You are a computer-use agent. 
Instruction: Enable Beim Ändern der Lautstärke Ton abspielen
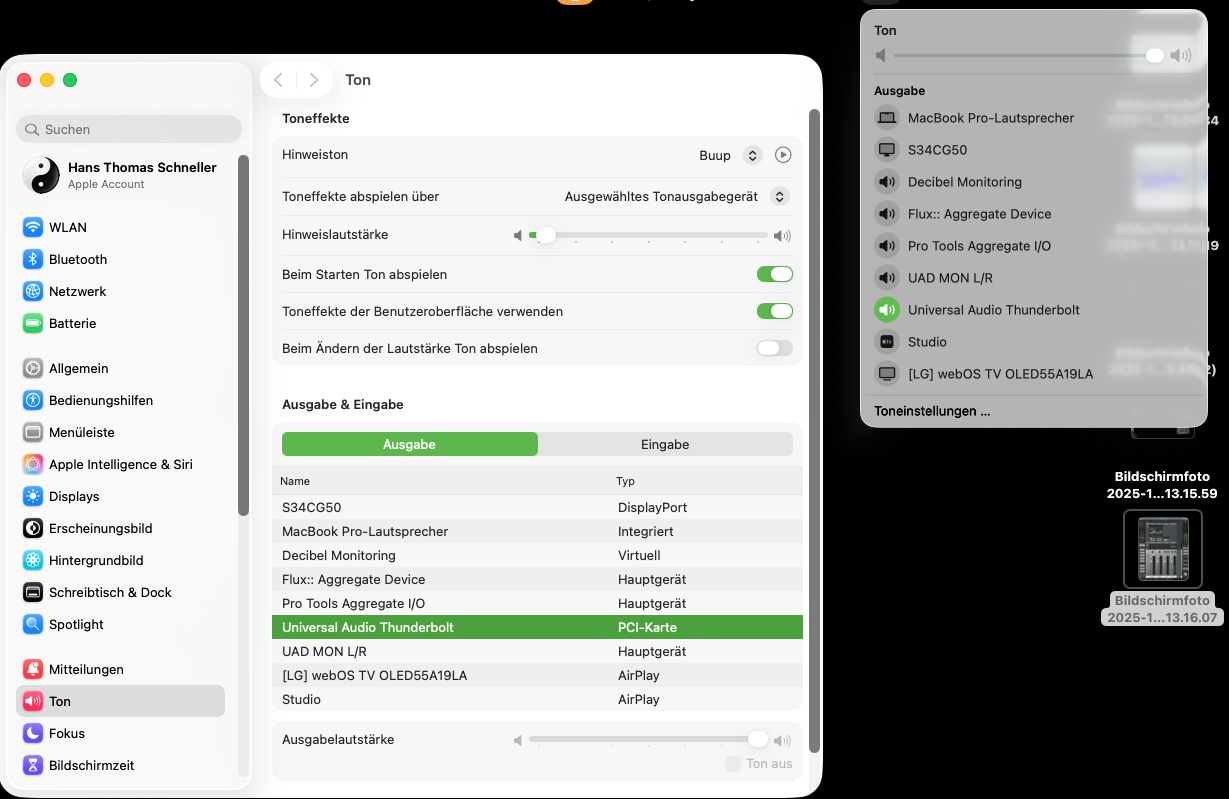click(775, 348)
